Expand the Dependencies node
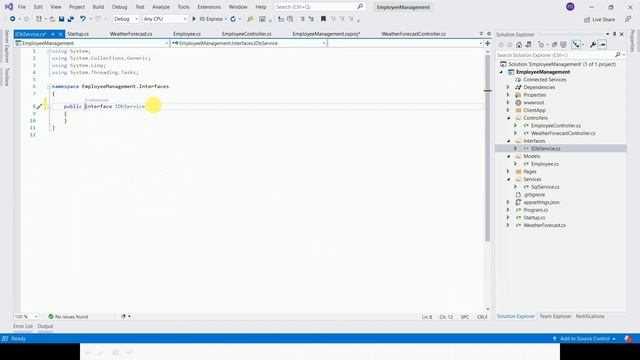 tap(508, 87)
